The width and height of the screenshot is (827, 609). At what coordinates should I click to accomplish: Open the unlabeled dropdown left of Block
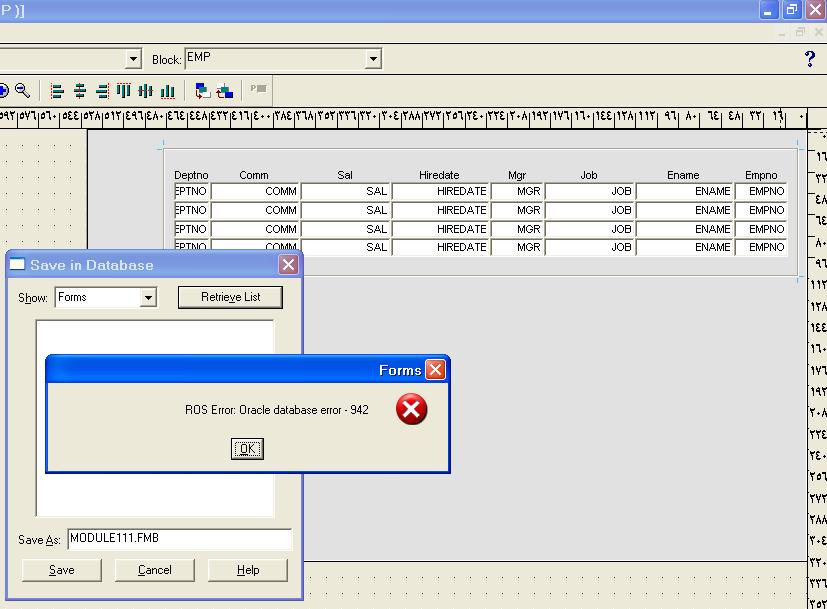133,60
